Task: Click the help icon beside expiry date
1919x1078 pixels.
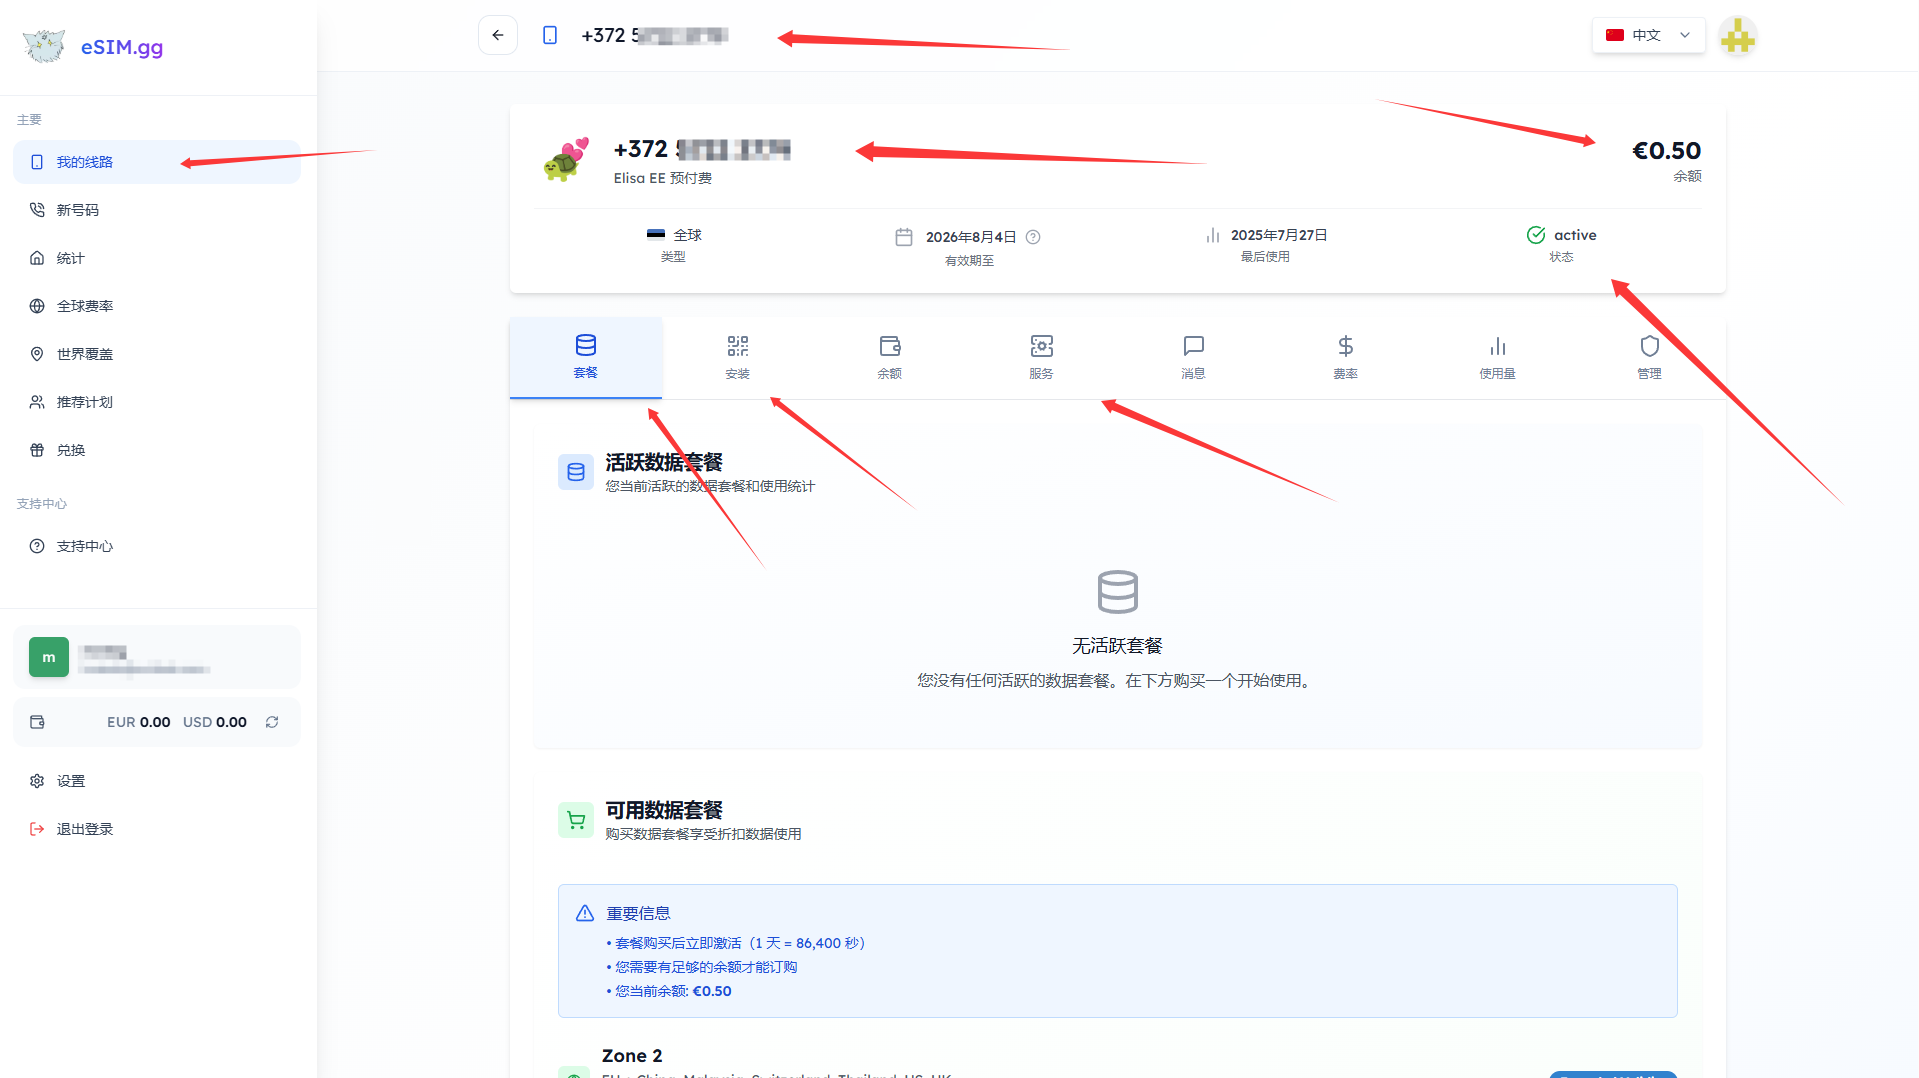Action: 1033,237
